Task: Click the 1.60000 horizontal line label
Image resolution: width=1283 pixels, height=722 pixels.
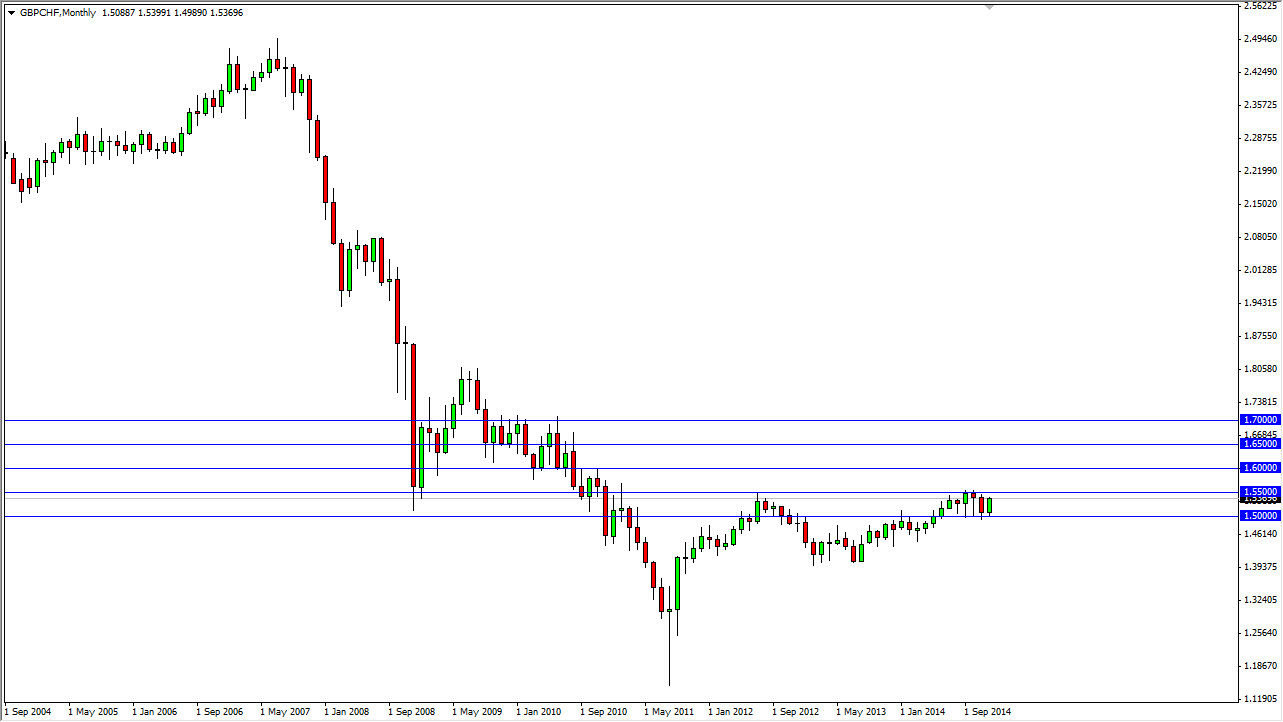Action: click(x=1258, y=468)
